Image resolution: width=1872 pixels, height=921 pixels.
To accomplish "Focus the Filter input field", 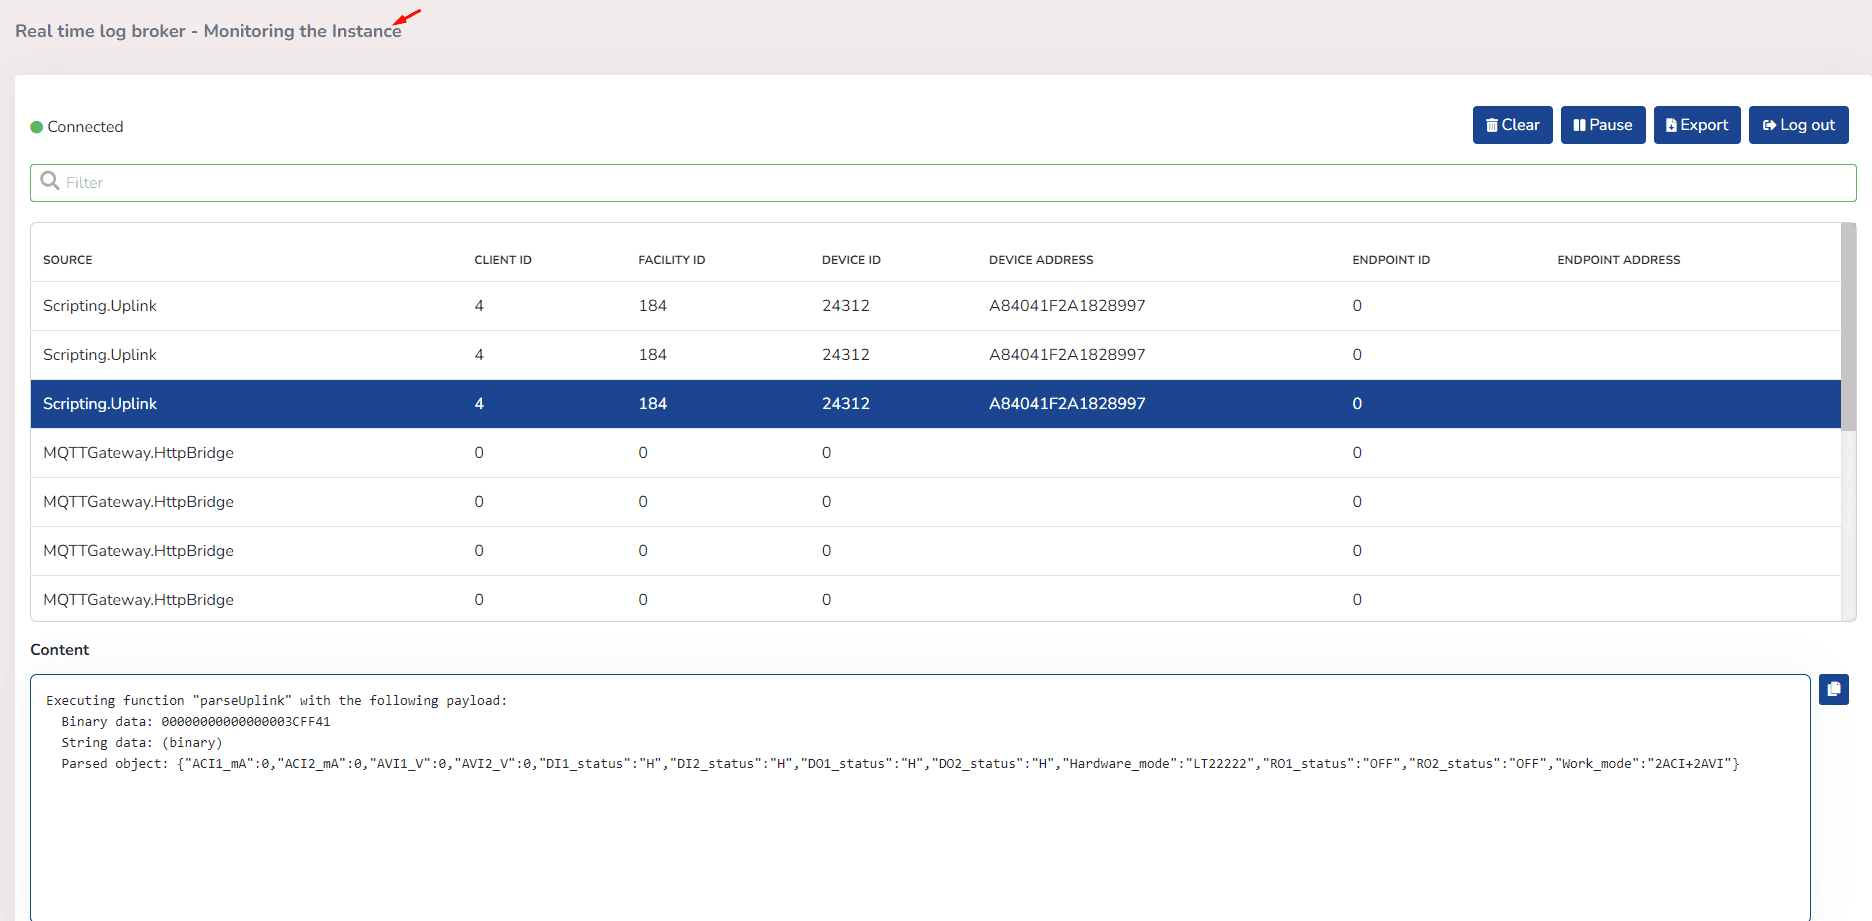I will click(x=943, y=183).
